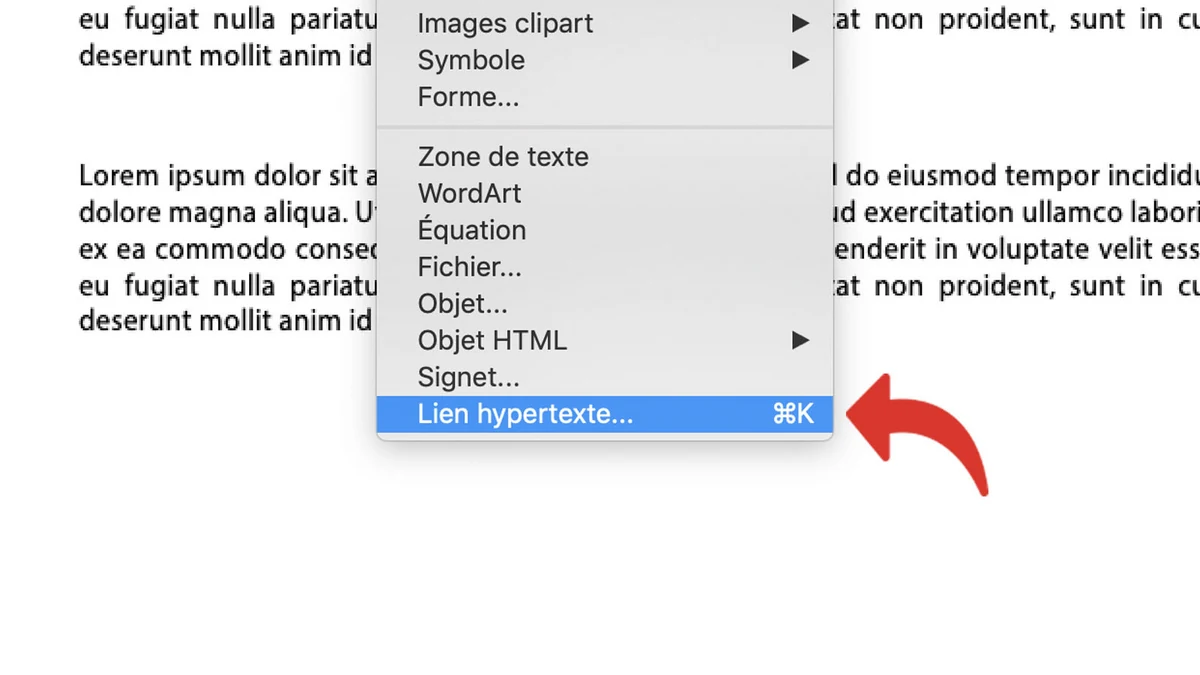Open the Fichier... dialog
This screenshot has height=675, width=1200.
[x=470, y=267]
